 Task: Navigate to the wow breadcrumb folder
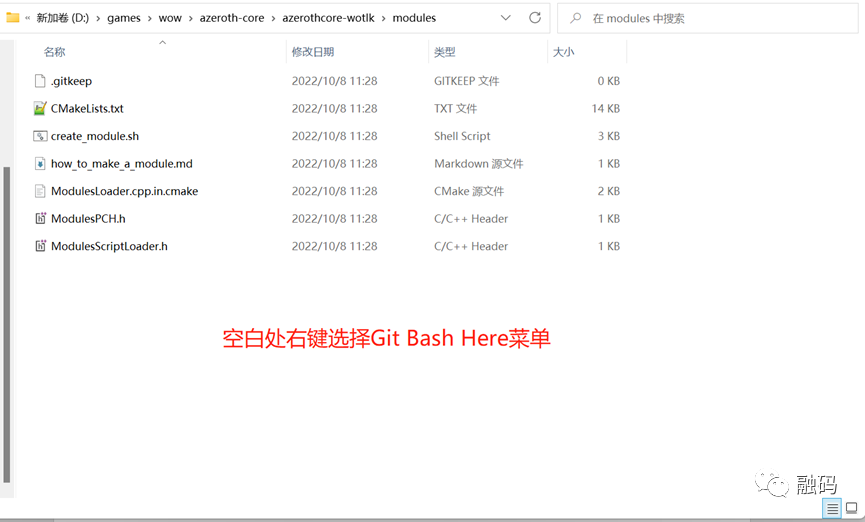[169, 18]
